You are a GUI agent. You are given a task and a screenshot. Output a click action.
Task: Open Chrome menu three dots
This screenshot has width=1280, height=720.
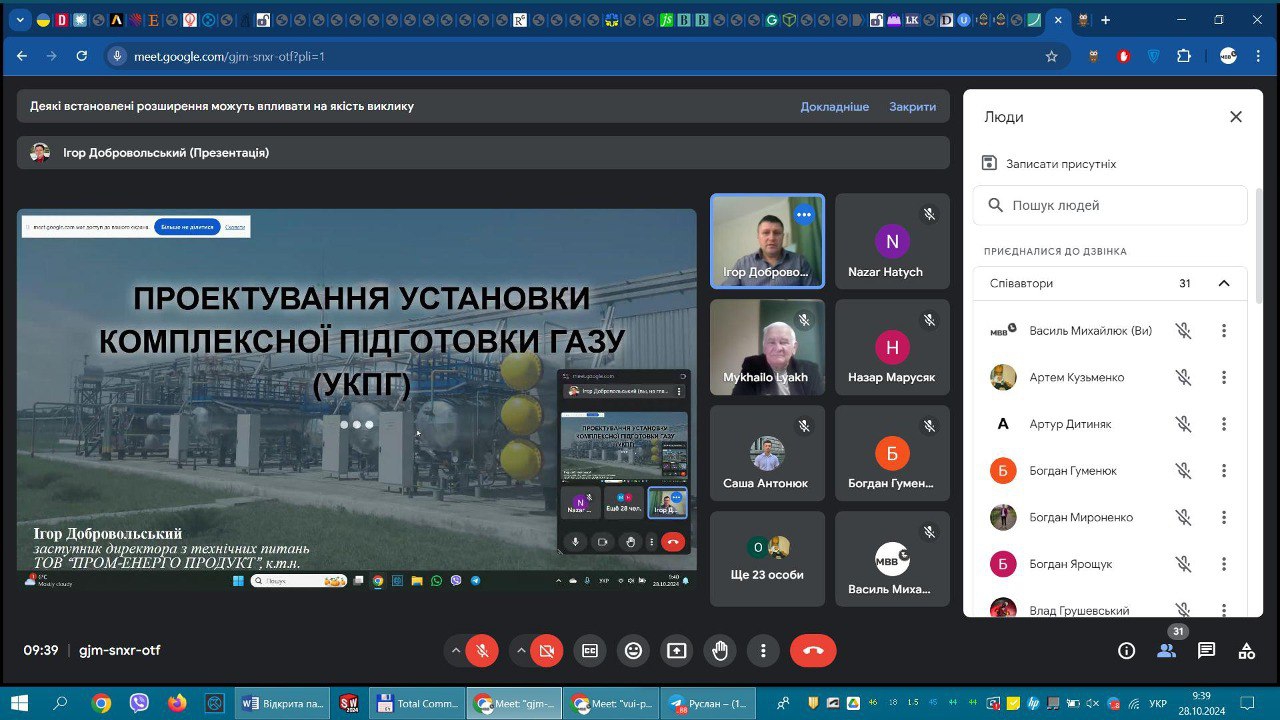1259,56
